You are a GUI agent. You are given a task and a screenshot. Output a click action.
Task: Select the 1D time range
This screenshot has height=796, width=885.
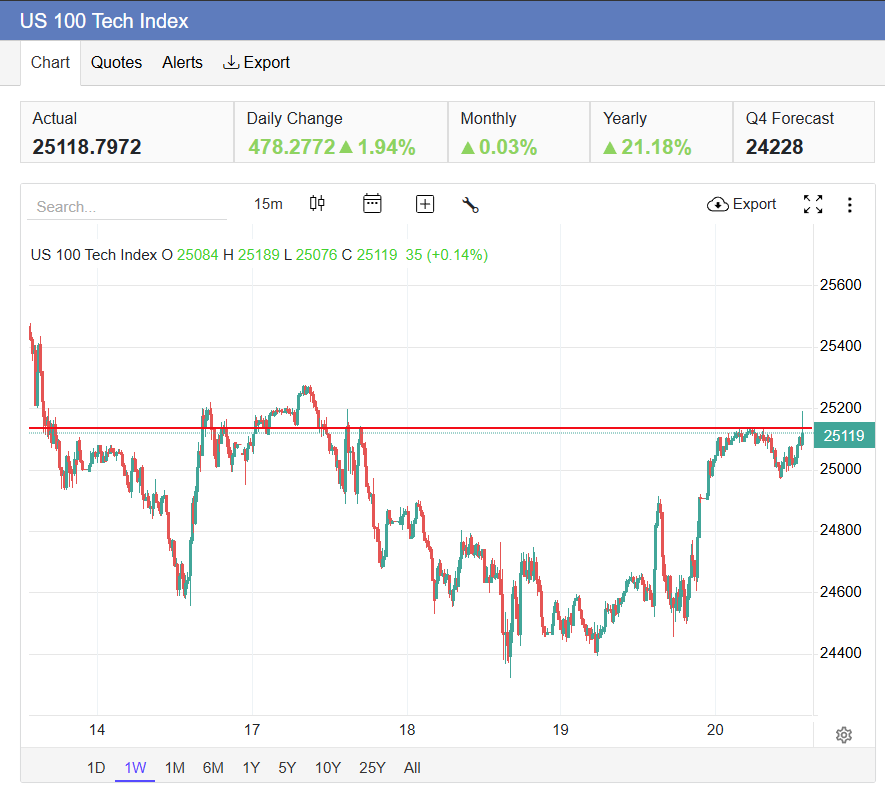click(x=96, y=768)
